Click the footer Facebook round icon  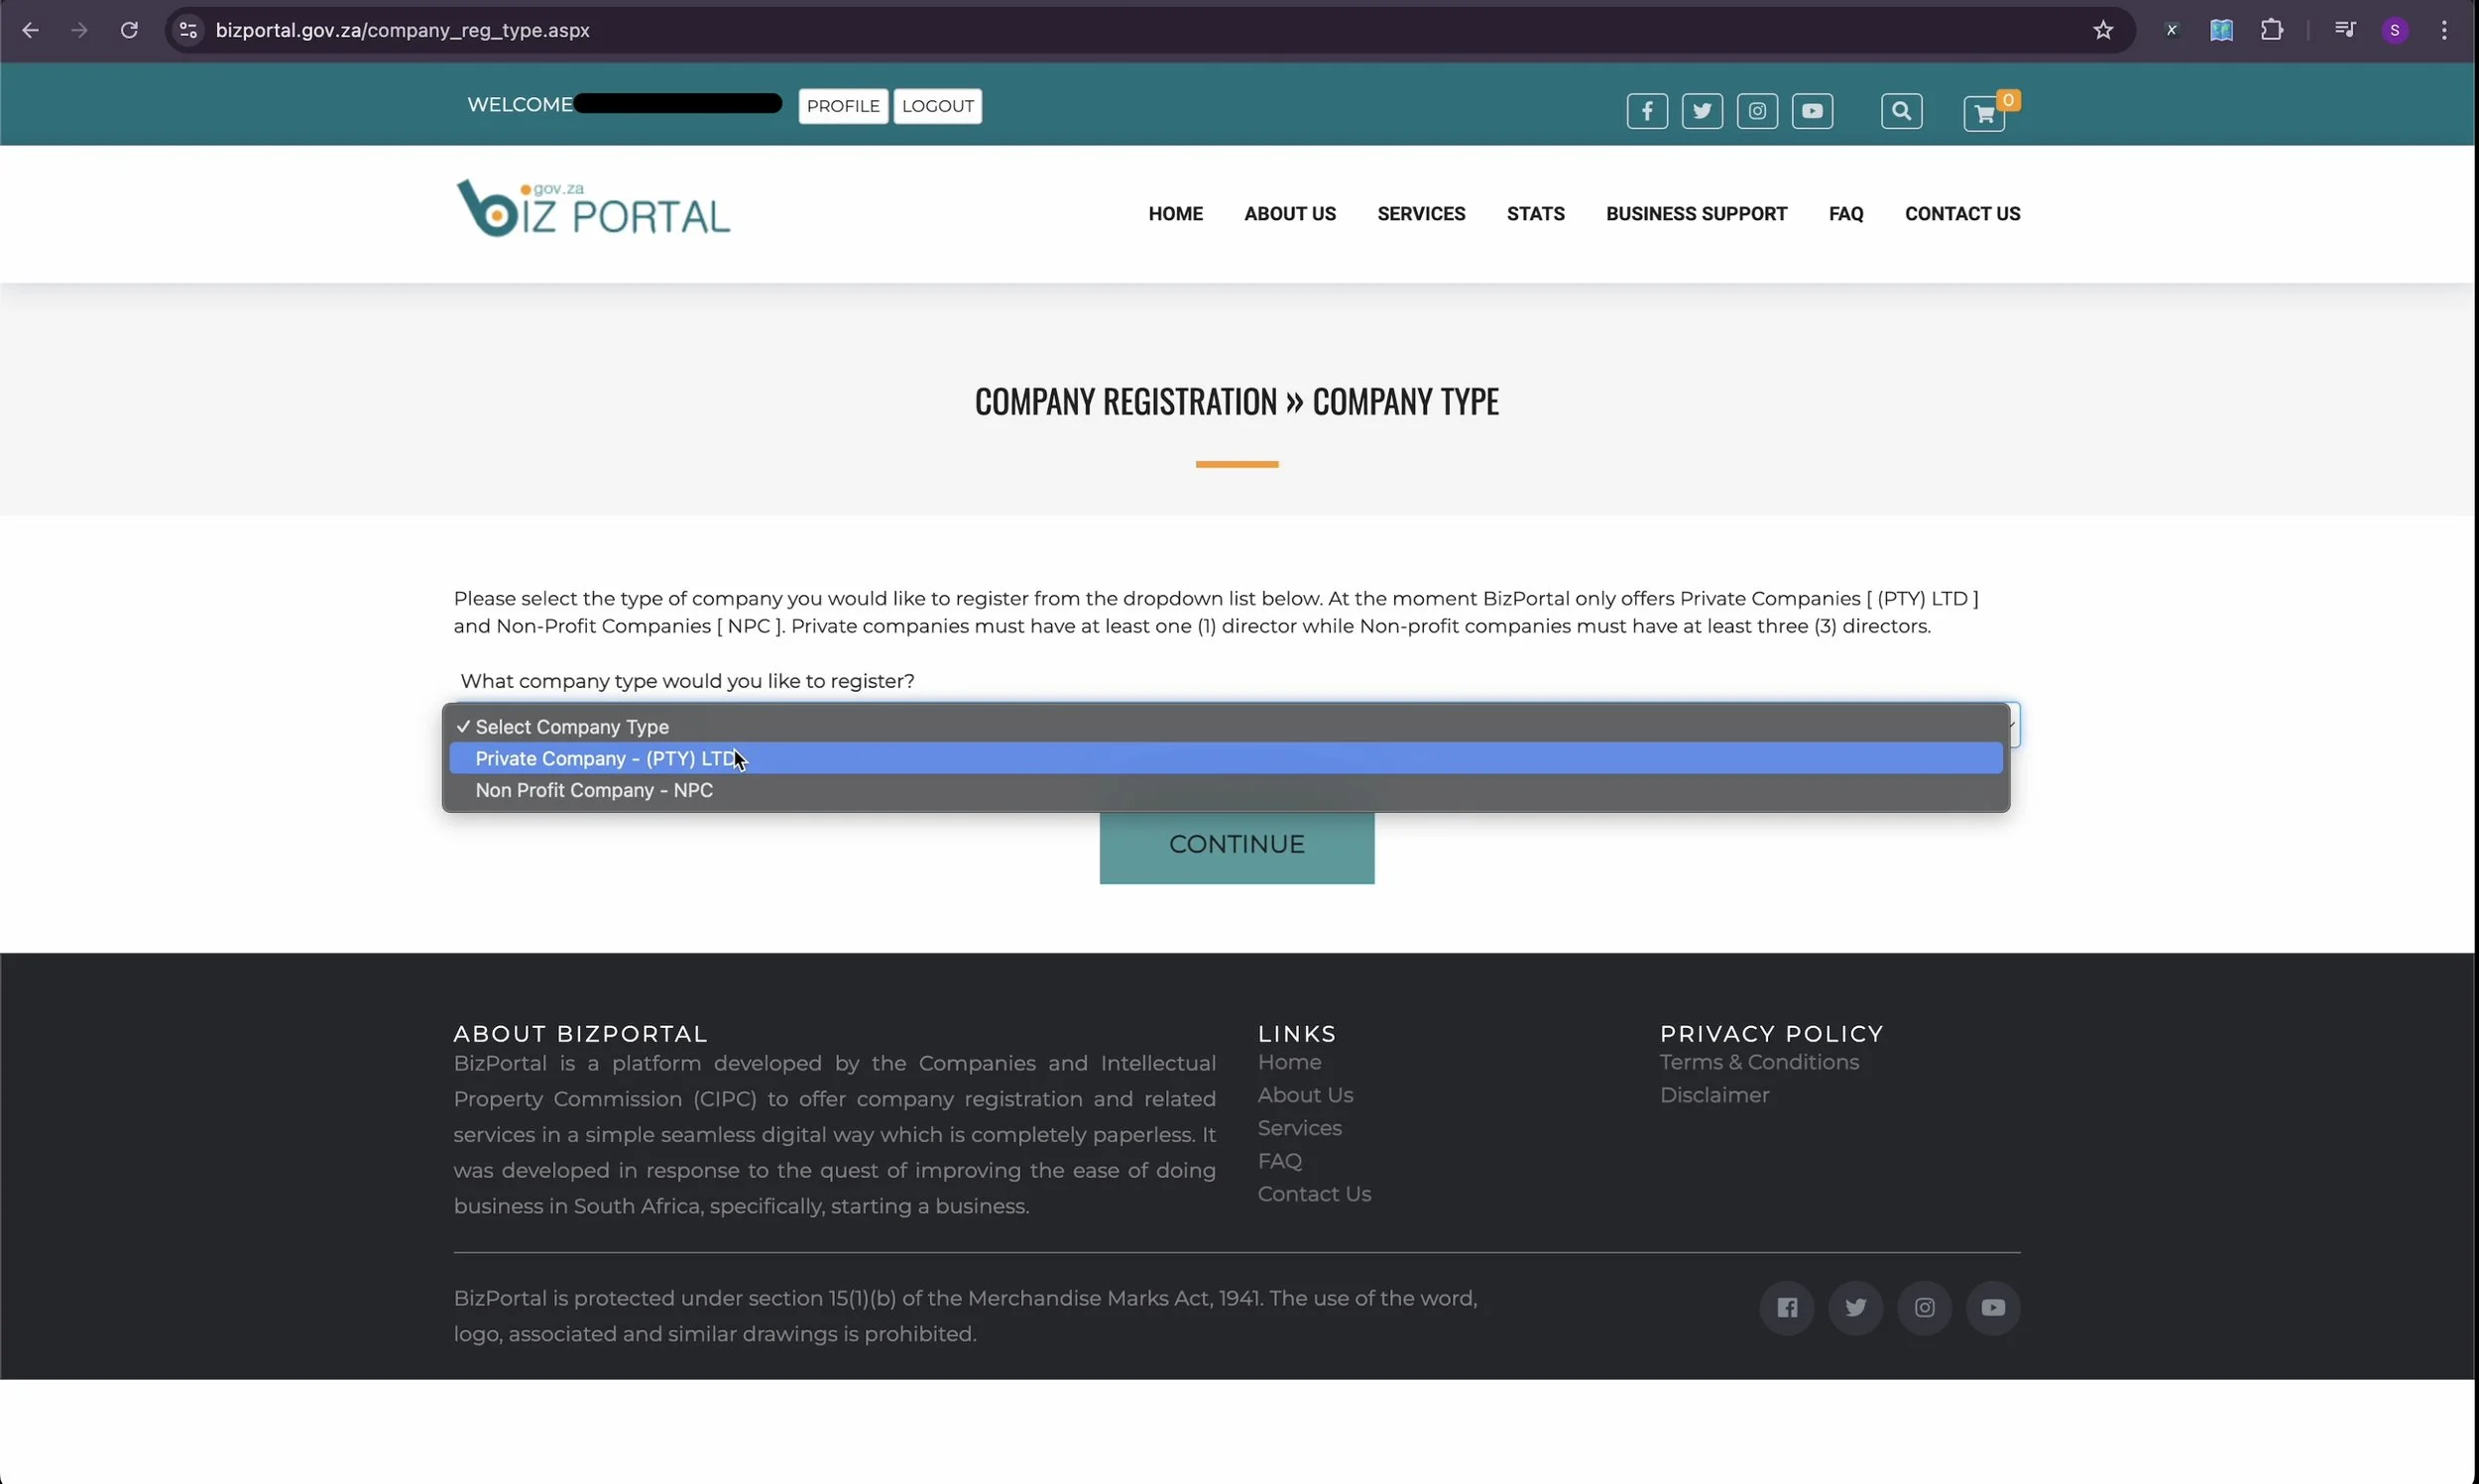[x=1786, y=1307]
